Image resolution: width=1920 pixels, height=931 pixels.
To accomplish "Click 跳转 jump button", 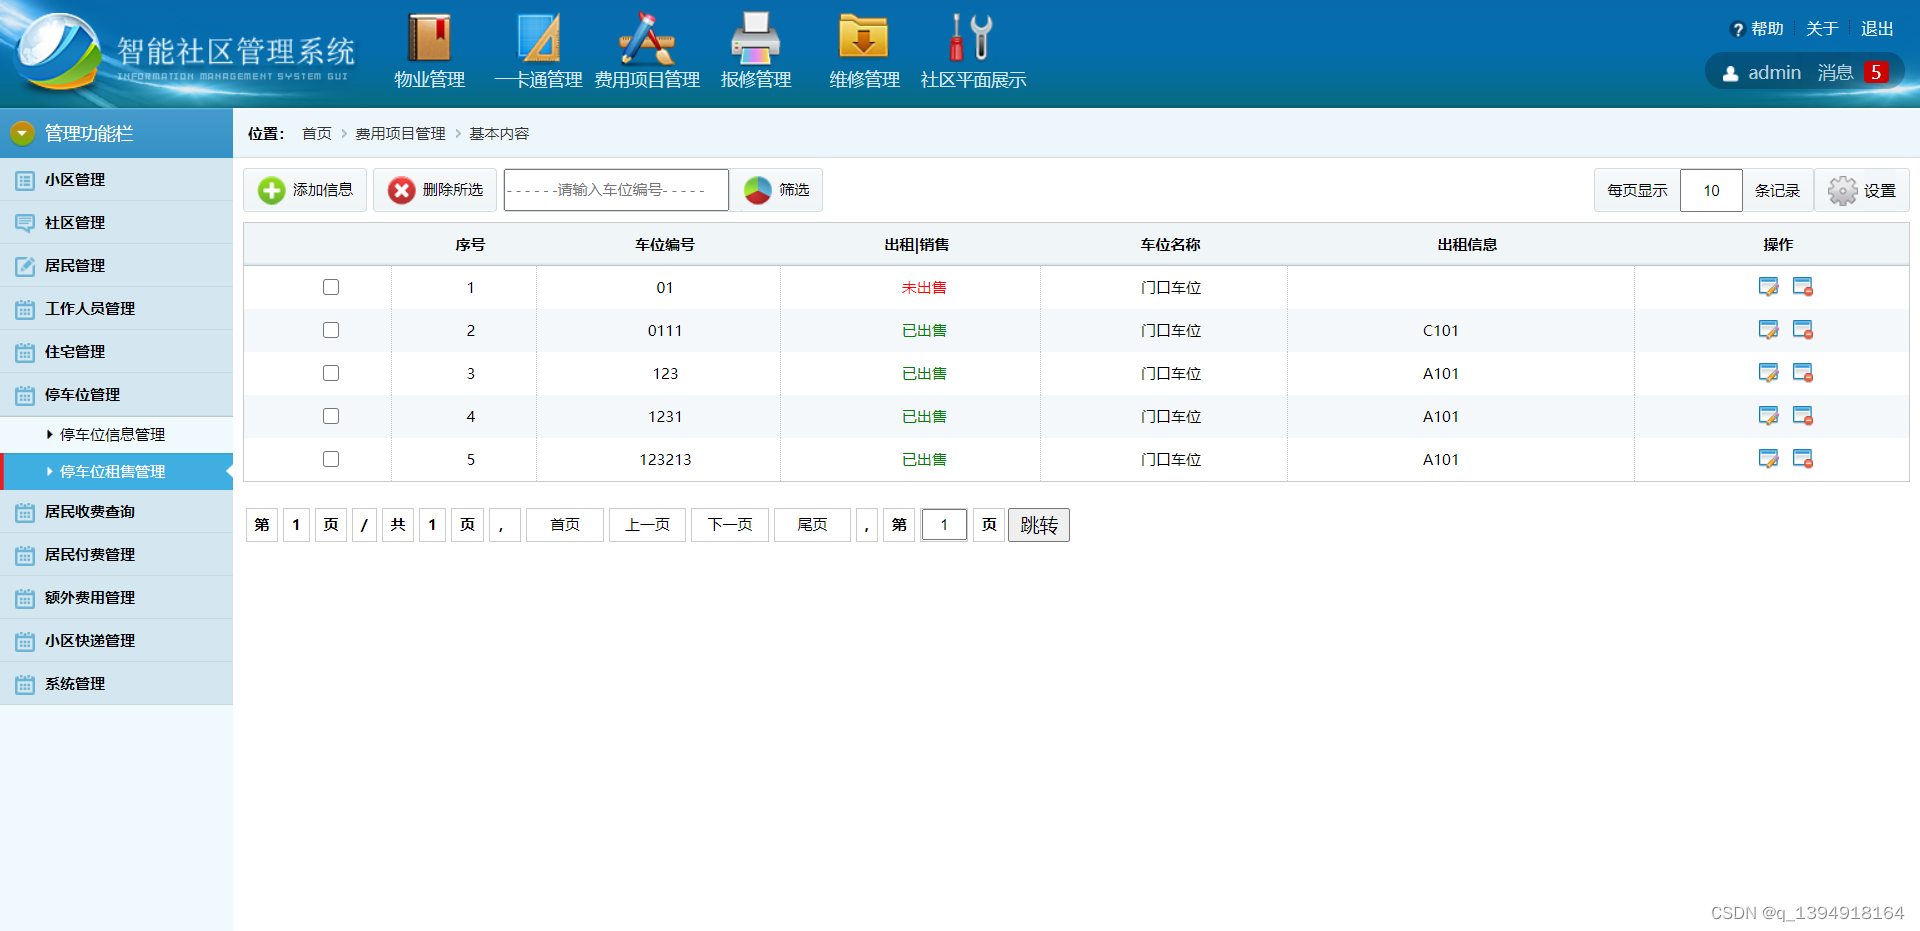I will pos(1039,525).
